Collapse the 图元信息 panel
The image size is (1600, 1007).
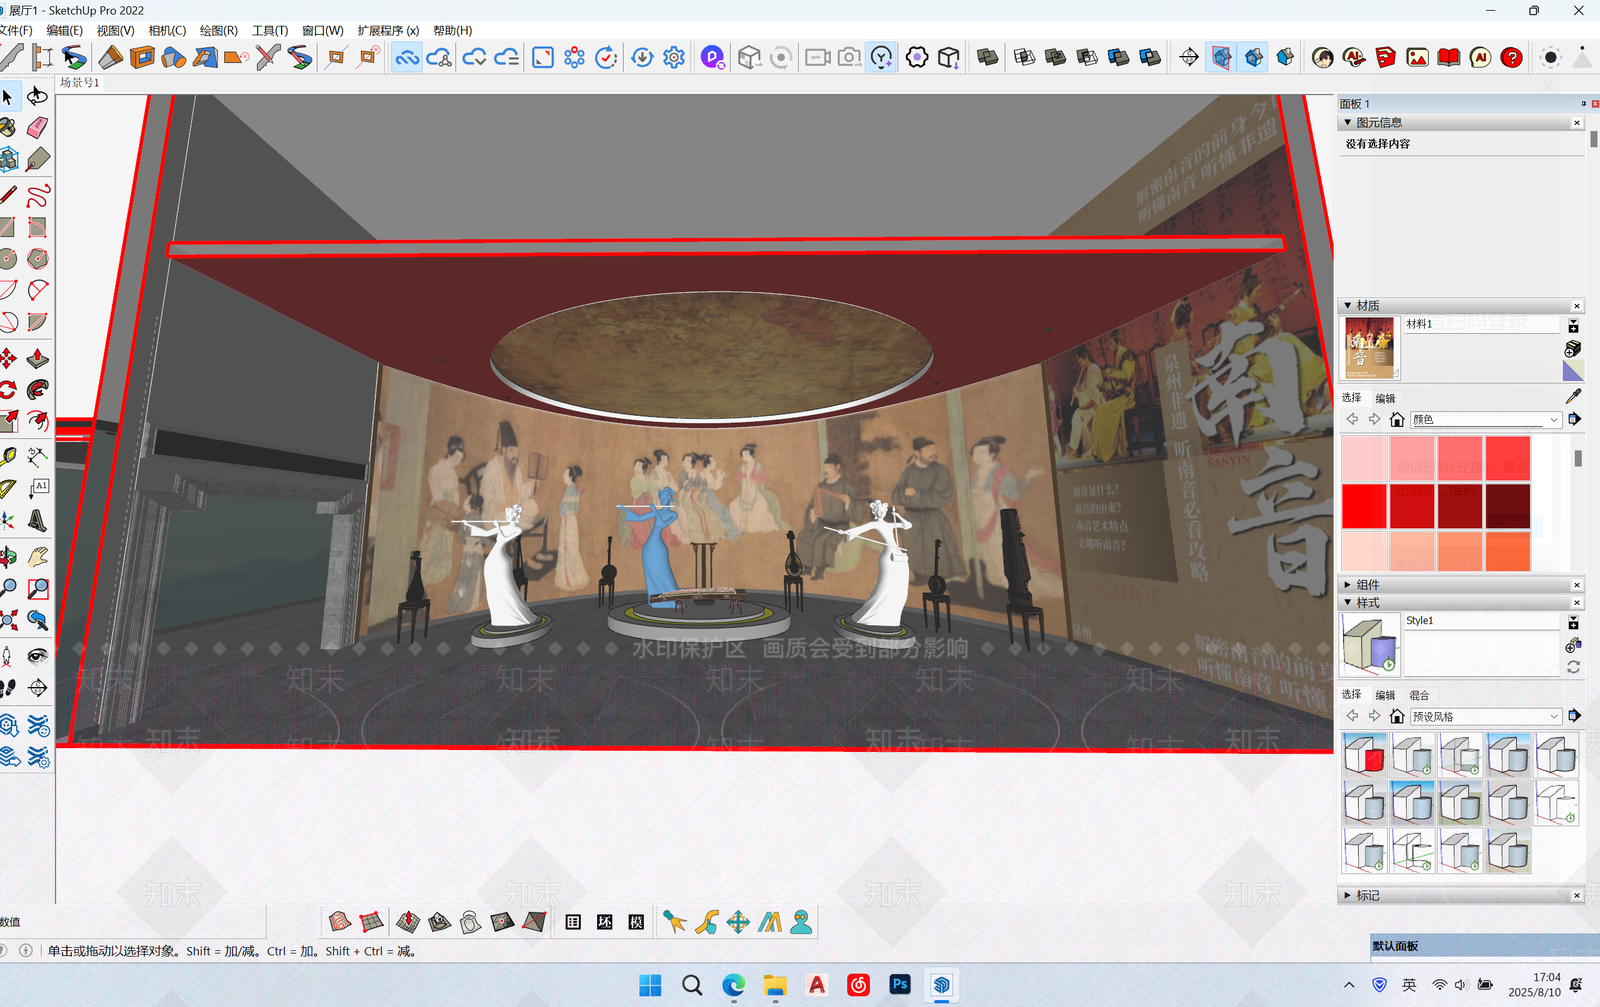click(1348, 122)
